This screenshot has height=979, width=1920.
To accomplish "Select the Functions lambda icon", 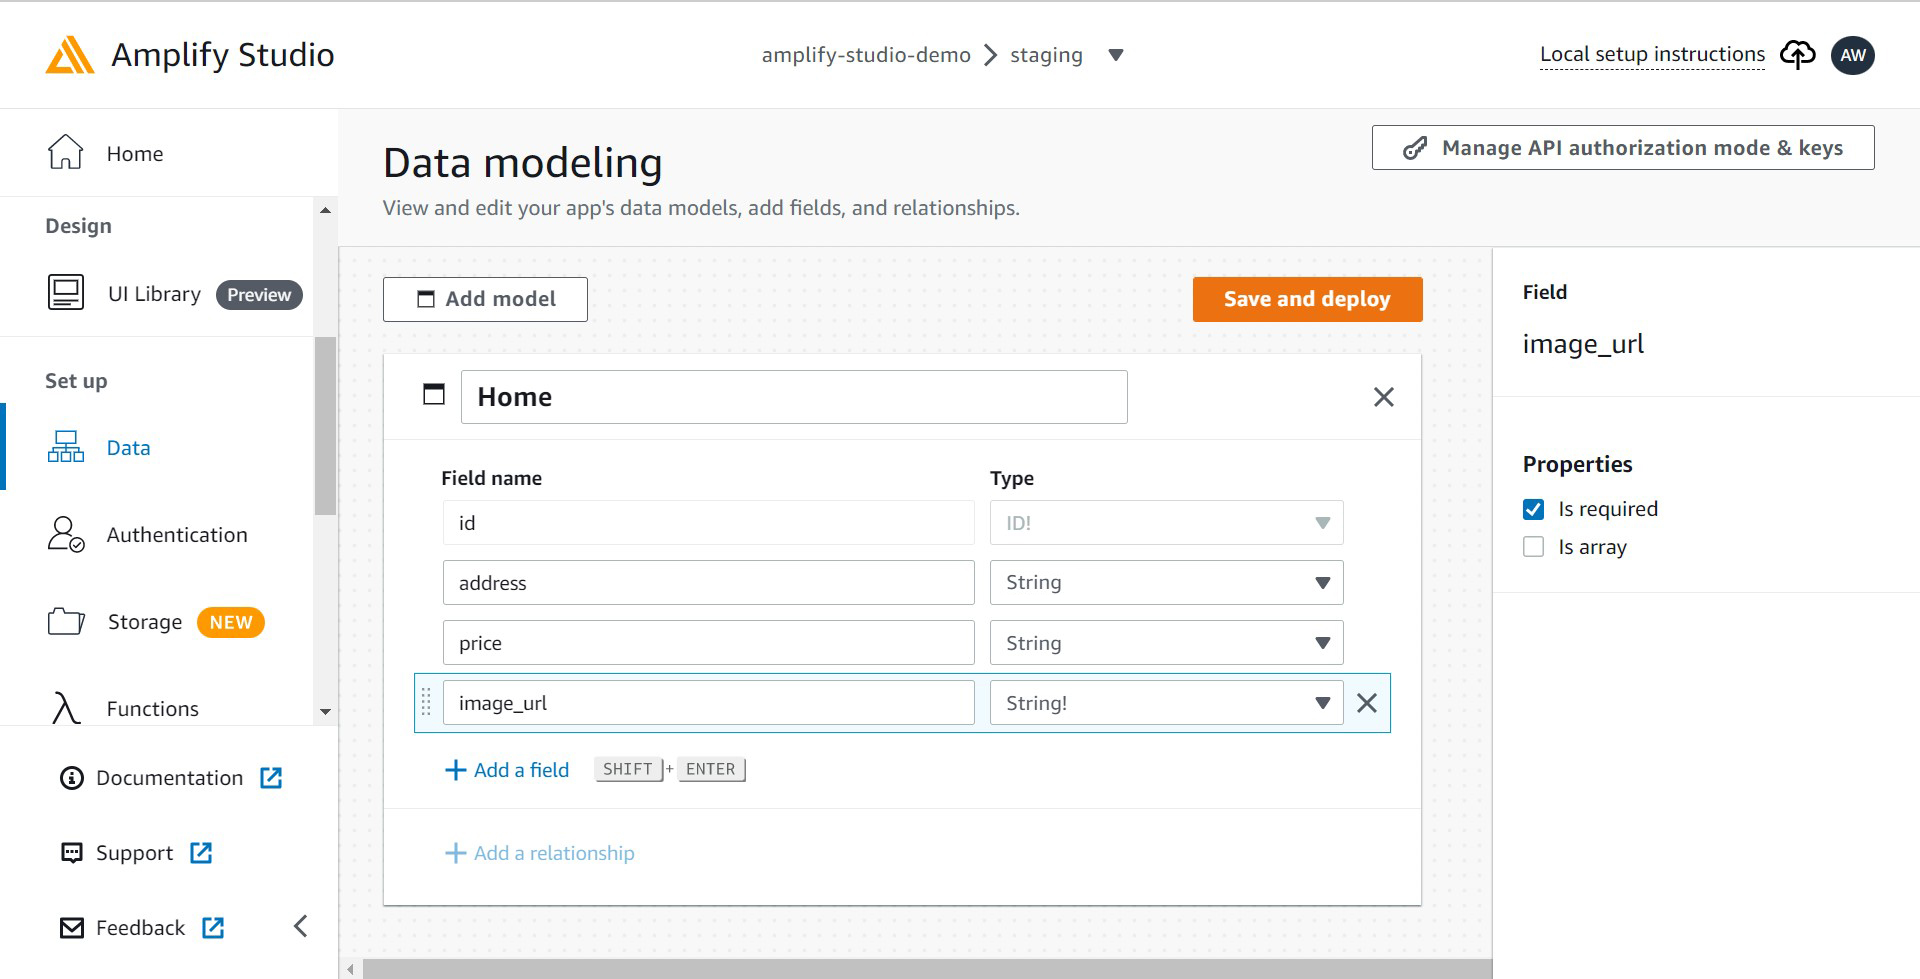I will [65, 708].
